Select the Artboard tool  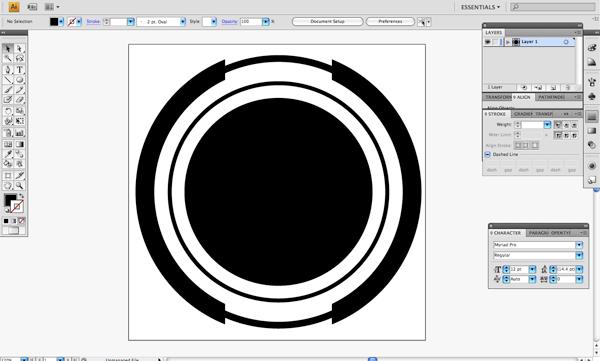8,176
